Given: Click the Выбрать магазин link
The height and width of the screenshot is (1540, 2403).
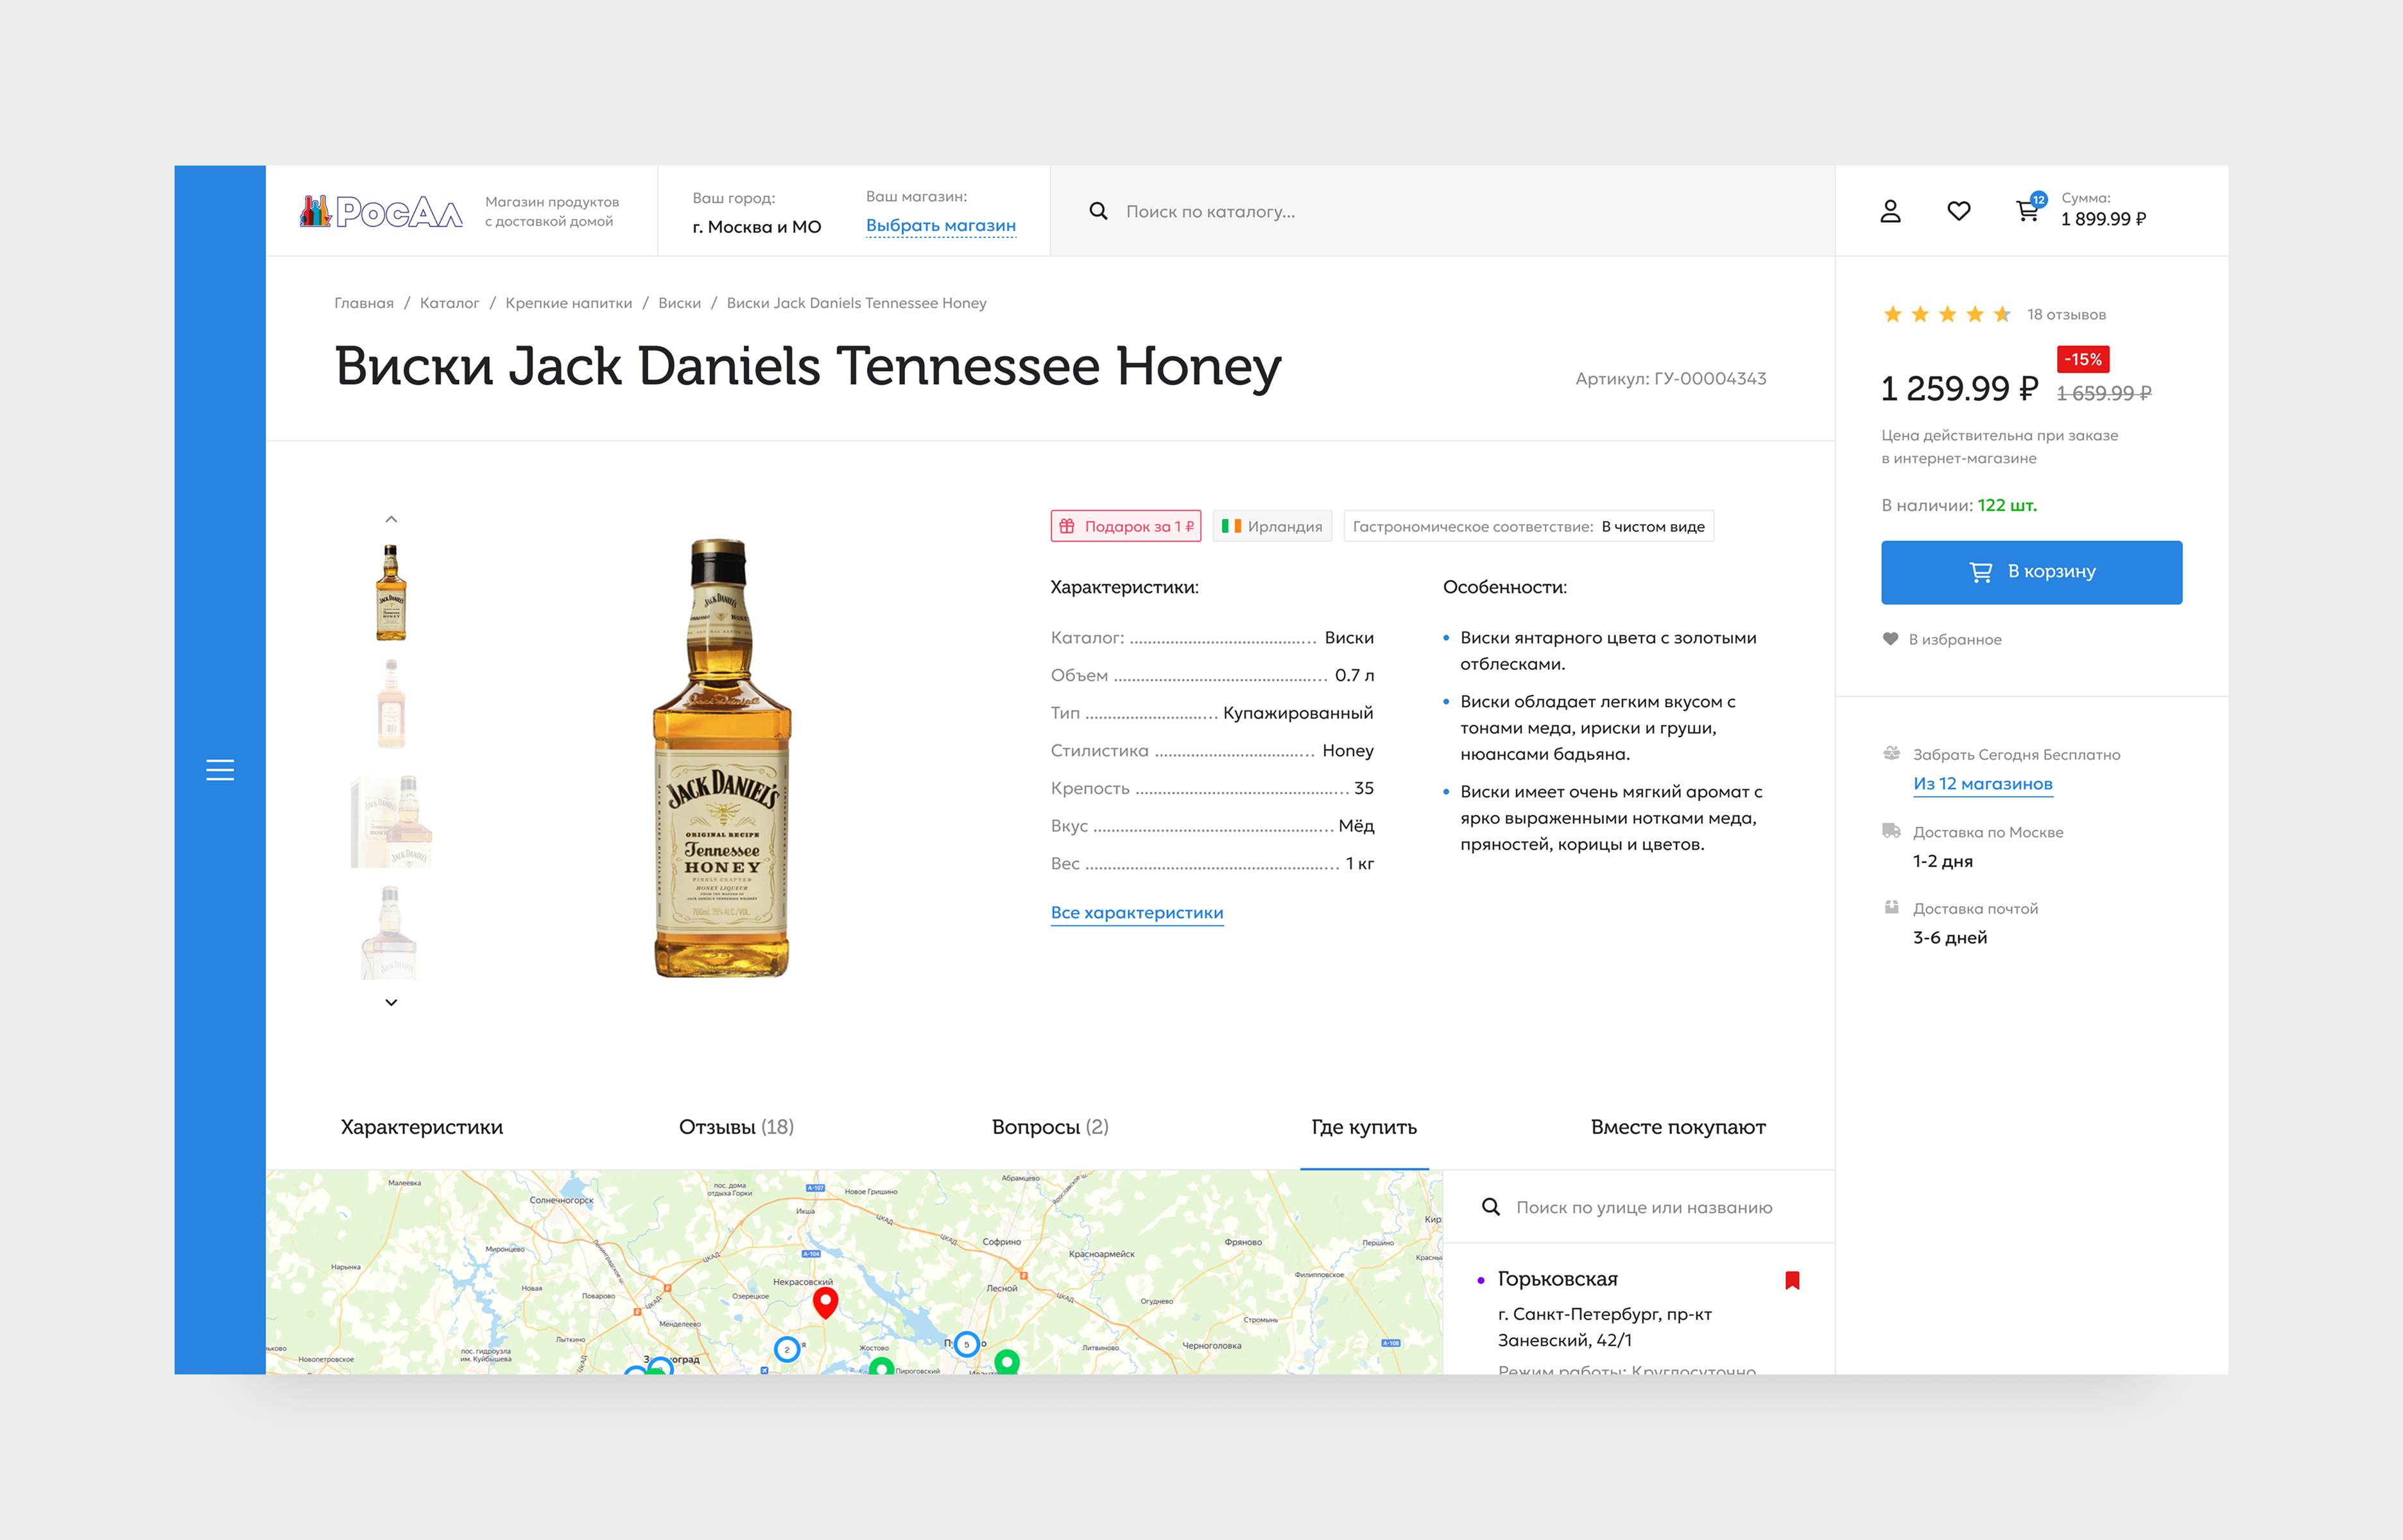Looking at the screenshot, I should 941,226.
